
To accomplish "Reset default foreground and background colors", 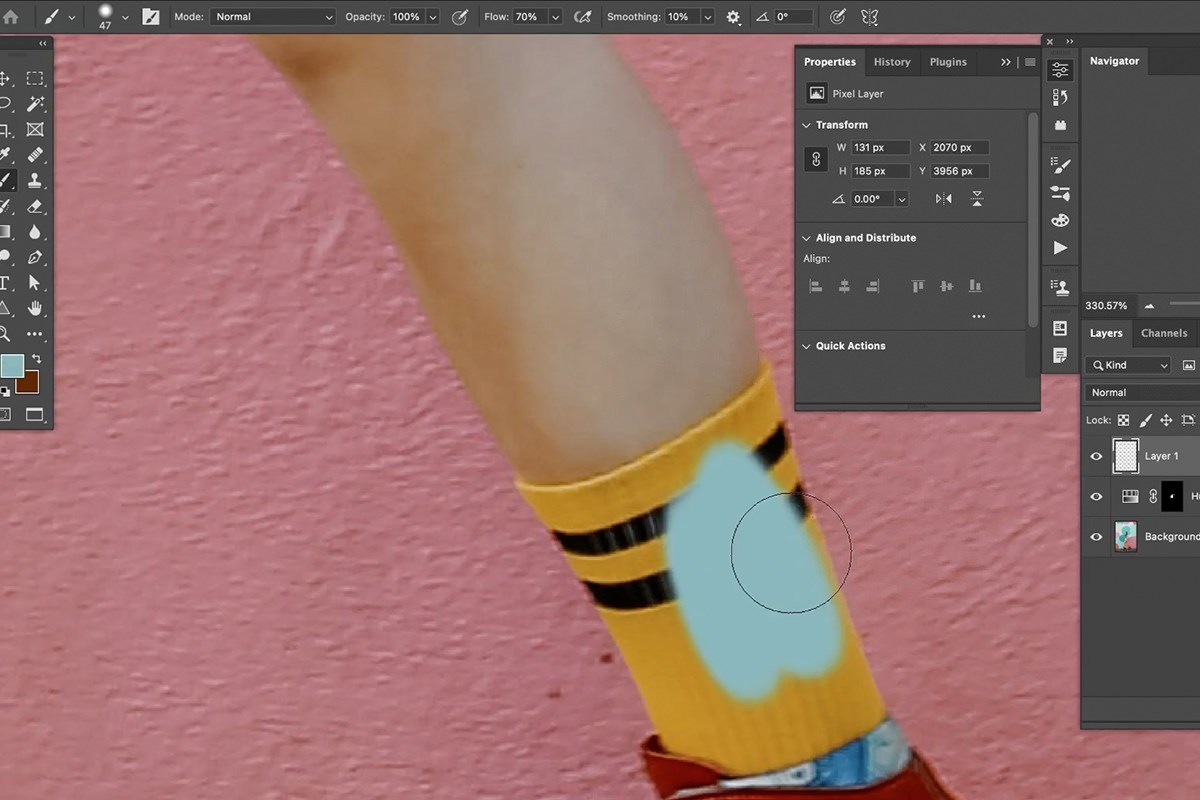I will 4,391.
